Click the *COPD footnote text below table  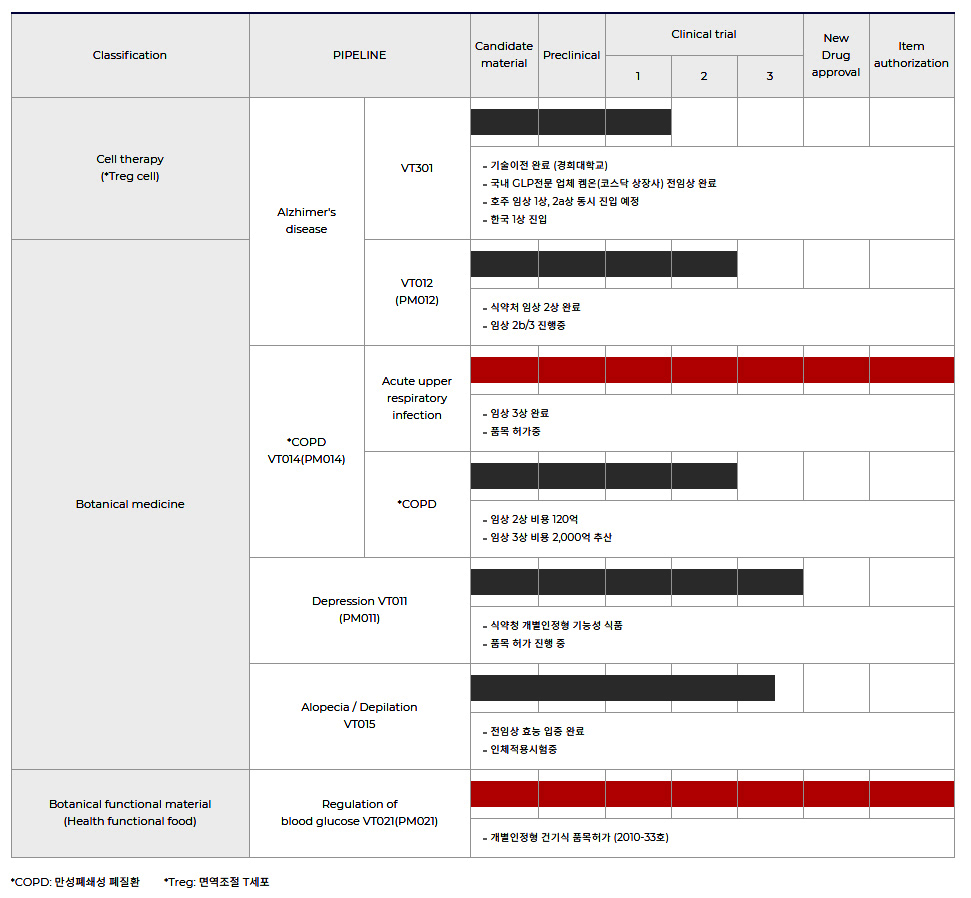[x=75, y=882]
